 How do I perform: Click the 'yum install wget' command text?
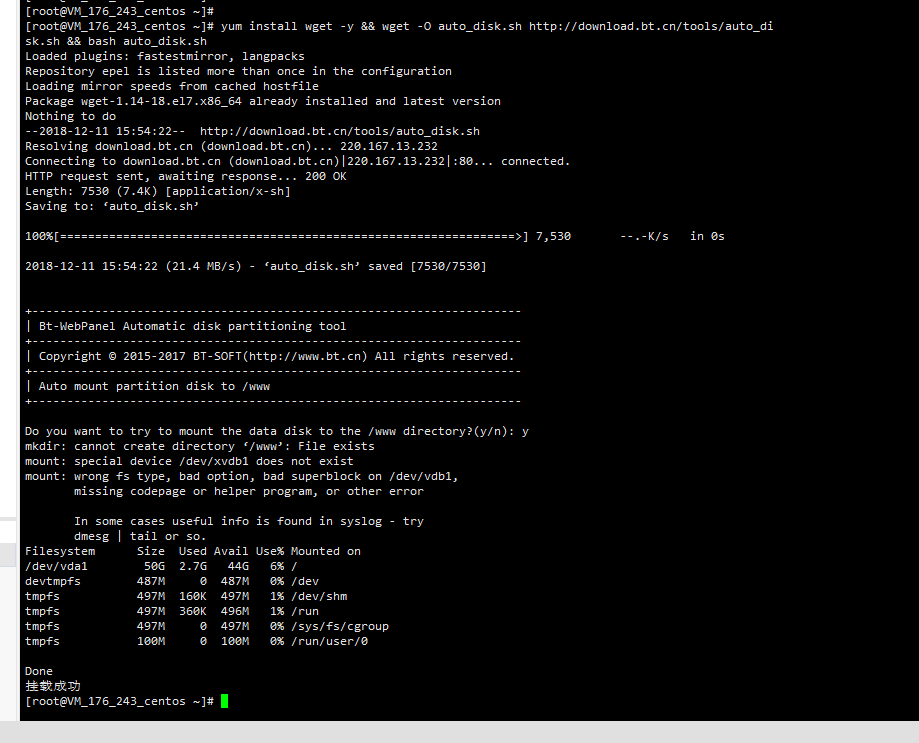(277, 26)
